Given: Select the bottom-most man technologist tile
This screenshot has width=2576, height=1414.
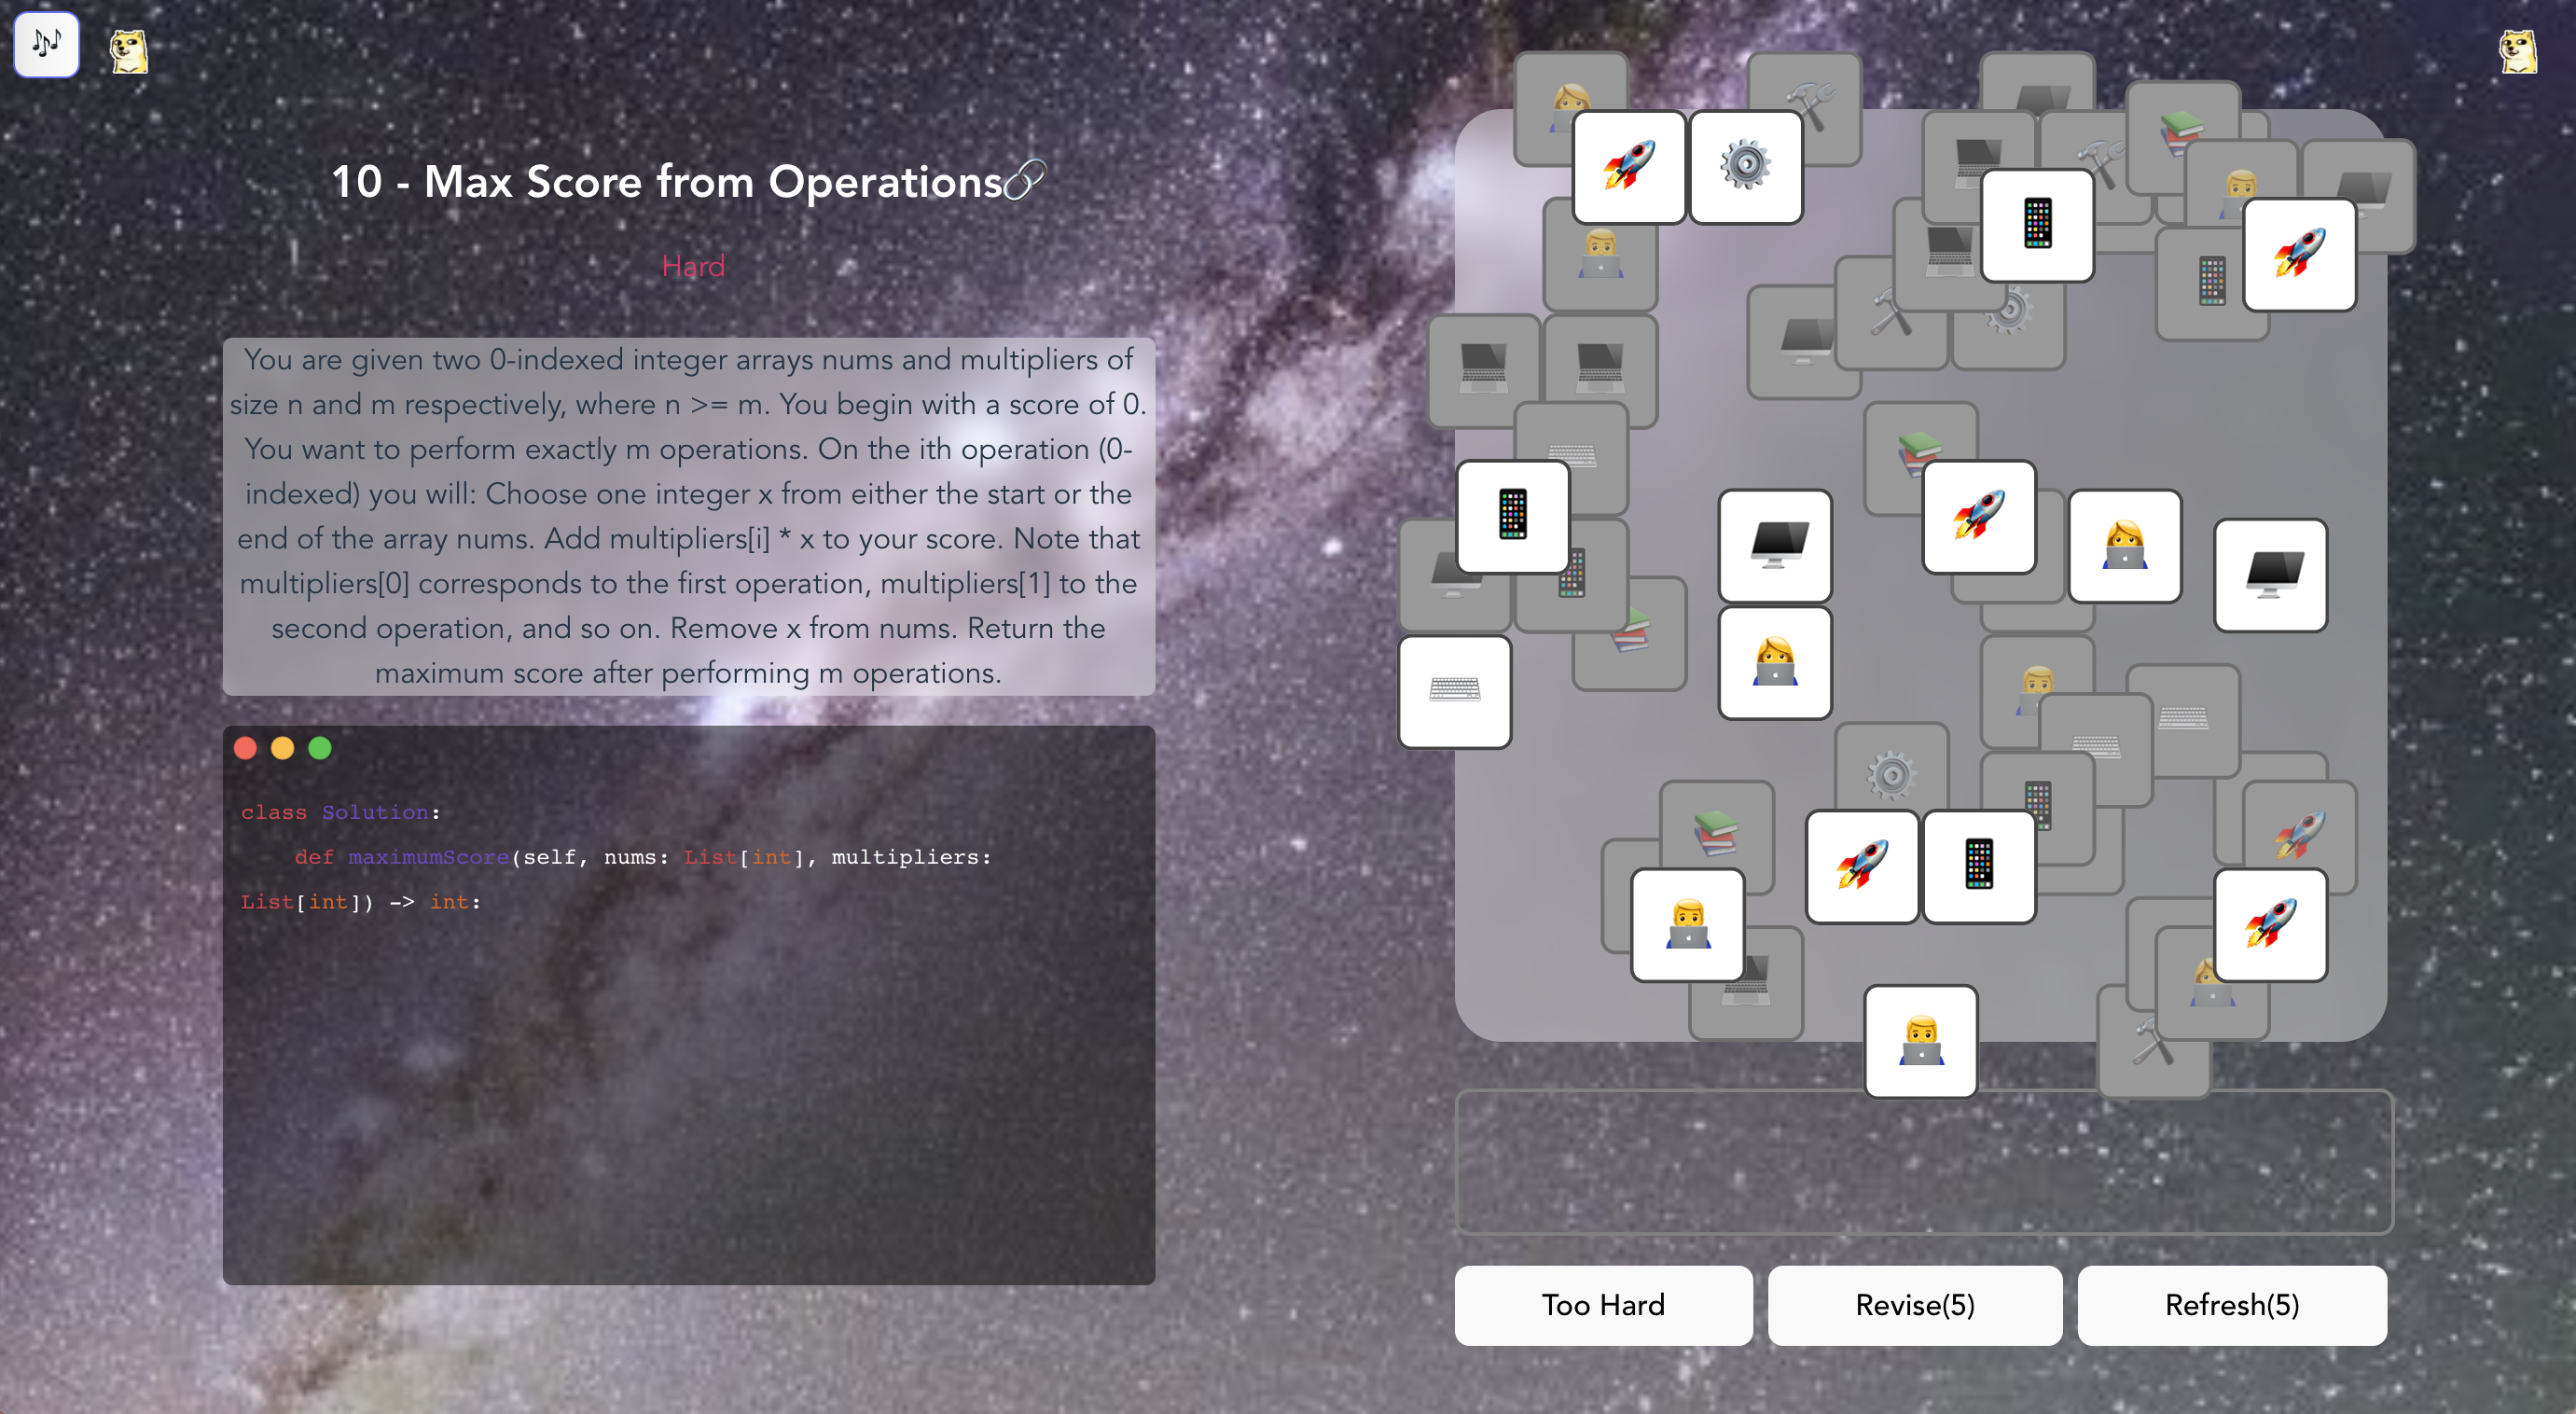Looking at the screenshot, I should tap(1920, 1041).
